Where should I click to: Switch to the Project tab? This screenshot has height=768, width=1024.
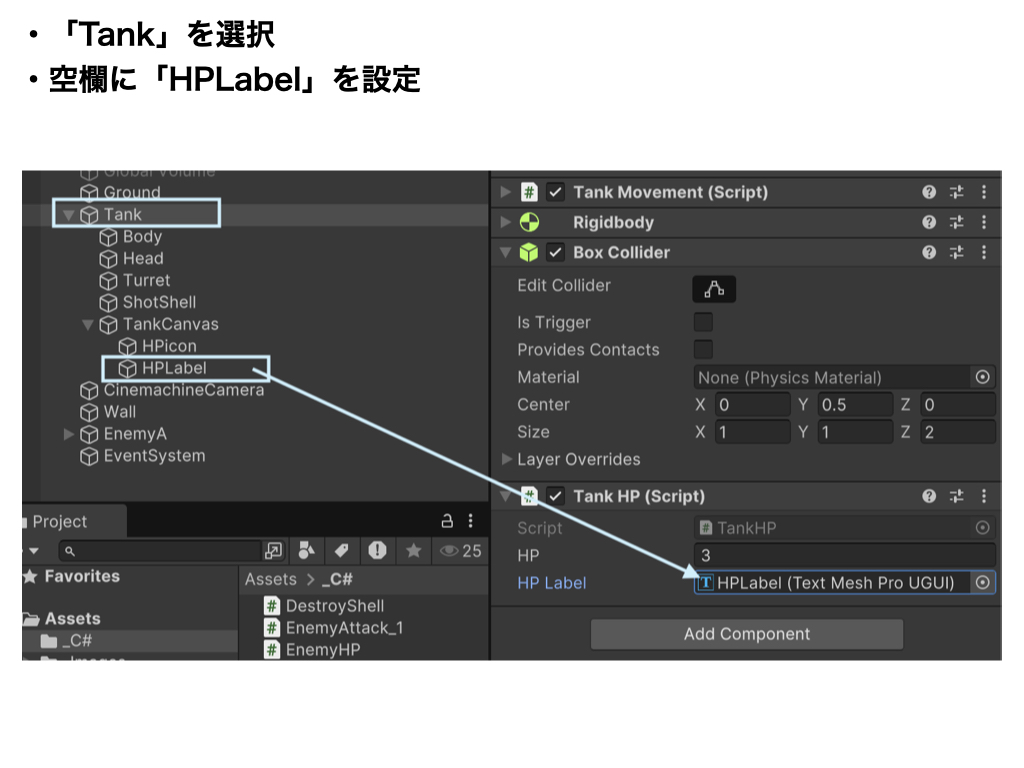(x=59, y=521)
